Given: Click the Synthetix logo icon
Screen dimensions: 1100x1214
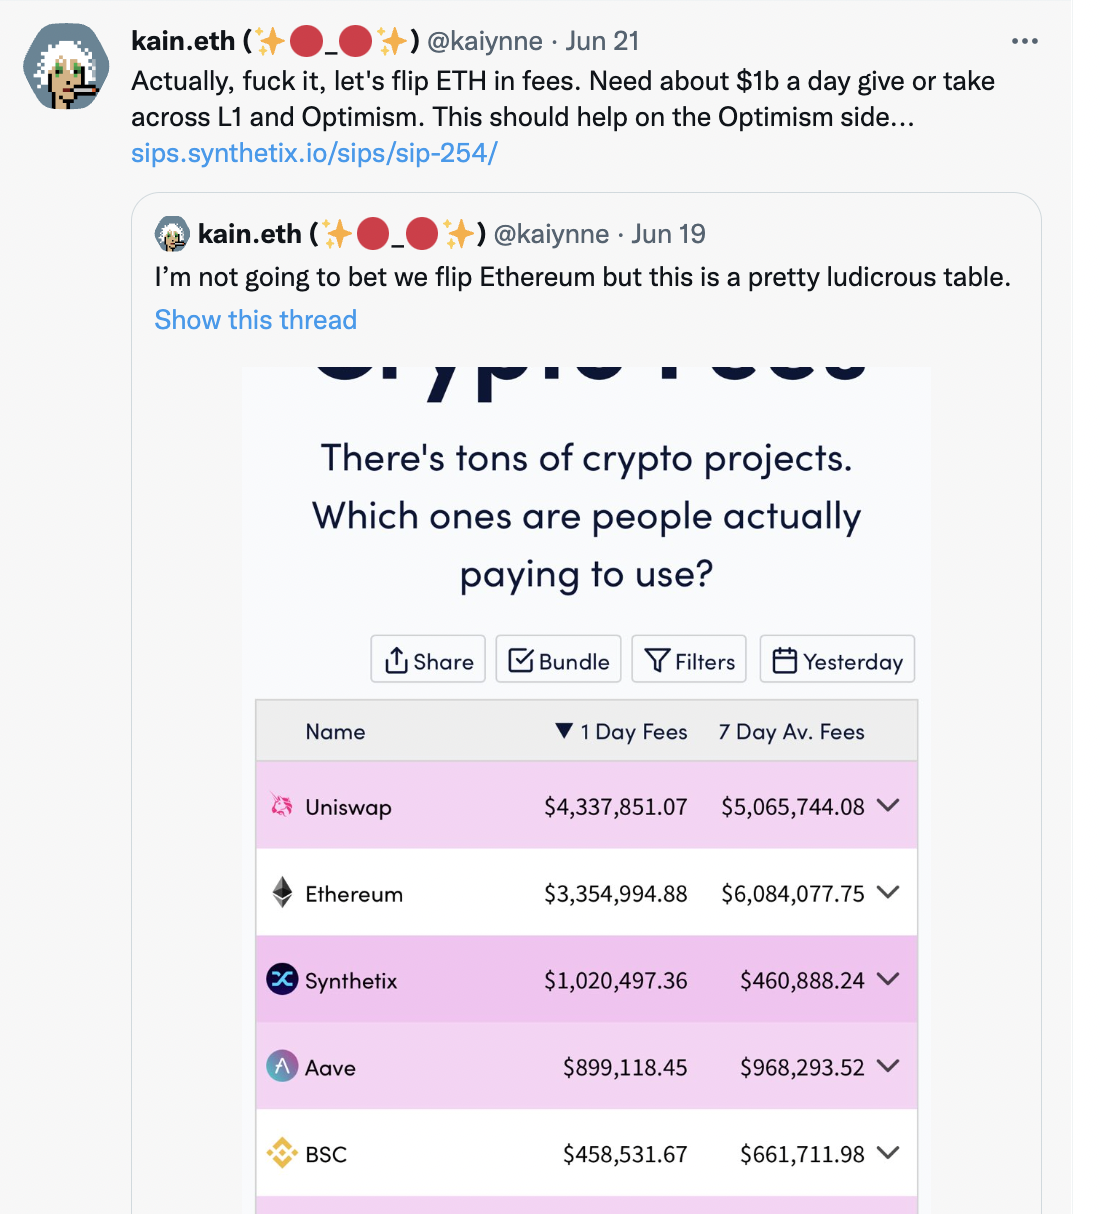Looking at the screenshot, I should point(281,980).
